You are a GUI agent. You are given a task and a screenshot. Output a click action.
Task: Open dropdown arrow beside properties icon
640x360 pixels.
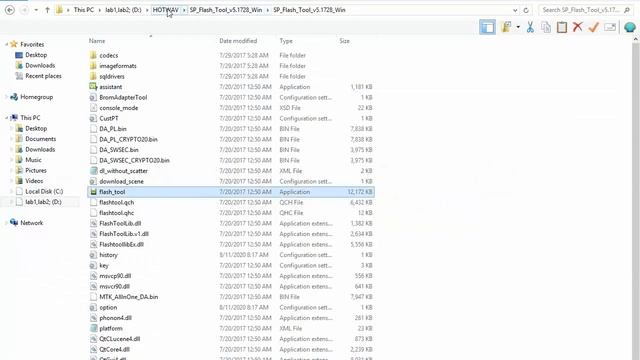click(x=518, y=27)
